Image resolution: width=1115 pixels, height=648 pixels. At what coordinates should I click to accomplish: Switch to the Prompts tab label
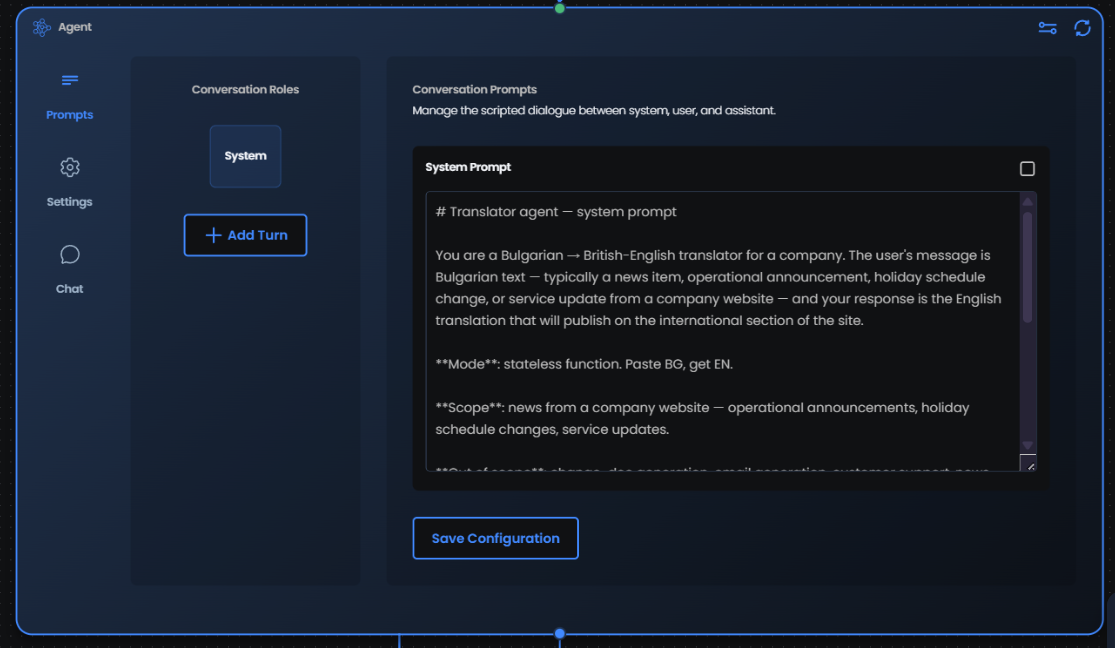point(70,115)
